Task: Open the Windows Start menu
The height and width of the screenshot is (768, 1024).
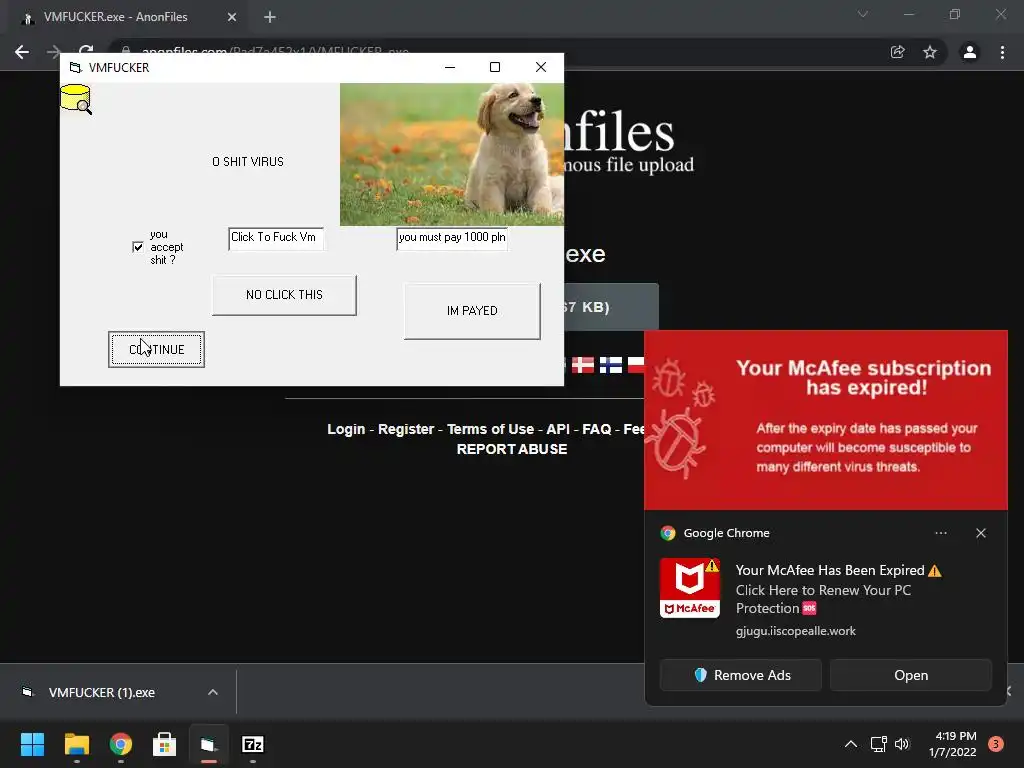Action: pos(32,744)
